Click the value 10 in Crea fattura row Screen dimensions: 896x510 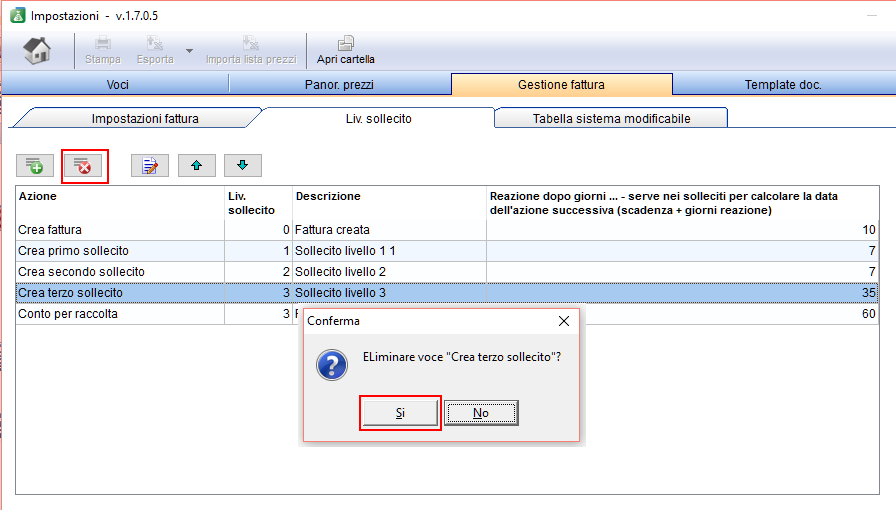(869, 230)
